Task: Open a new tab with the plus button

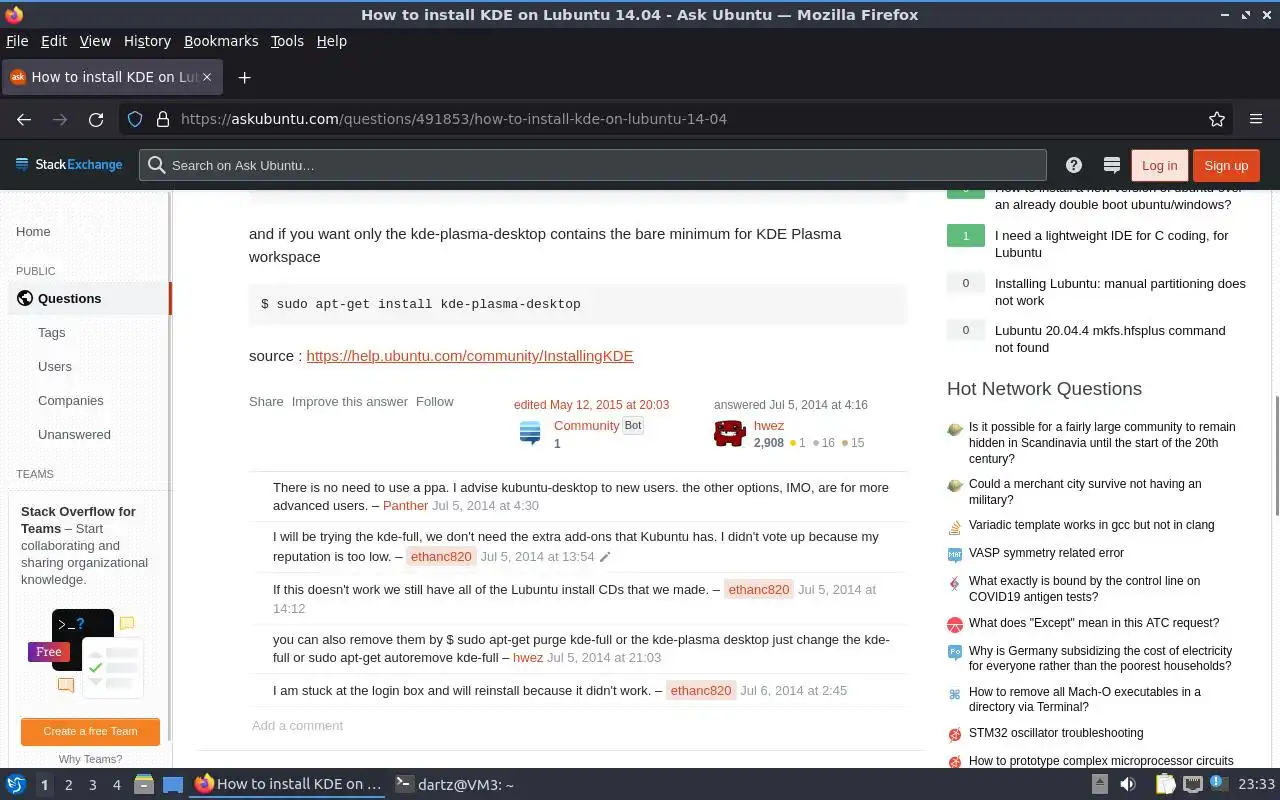Action: (x=244, y=77)
